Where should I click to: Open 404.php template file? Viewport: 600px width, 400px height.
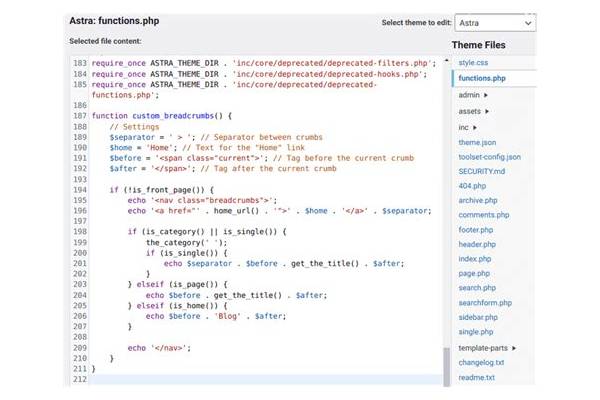click(472, 186)
